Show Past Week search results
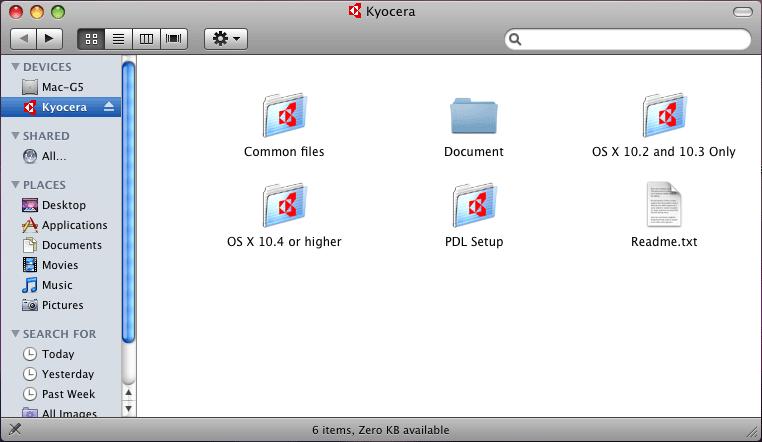The width and height of the screenshot is (762, 442). click(61, 394)
